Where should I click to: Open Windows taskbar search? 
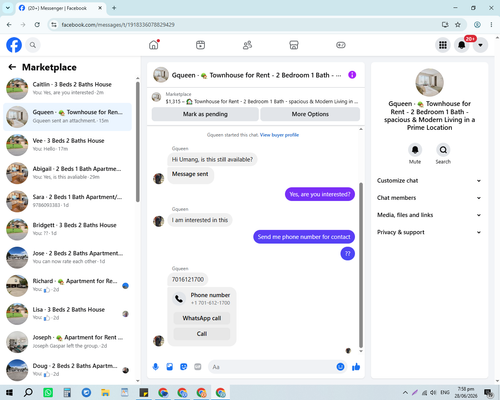(x=28, y=393)
